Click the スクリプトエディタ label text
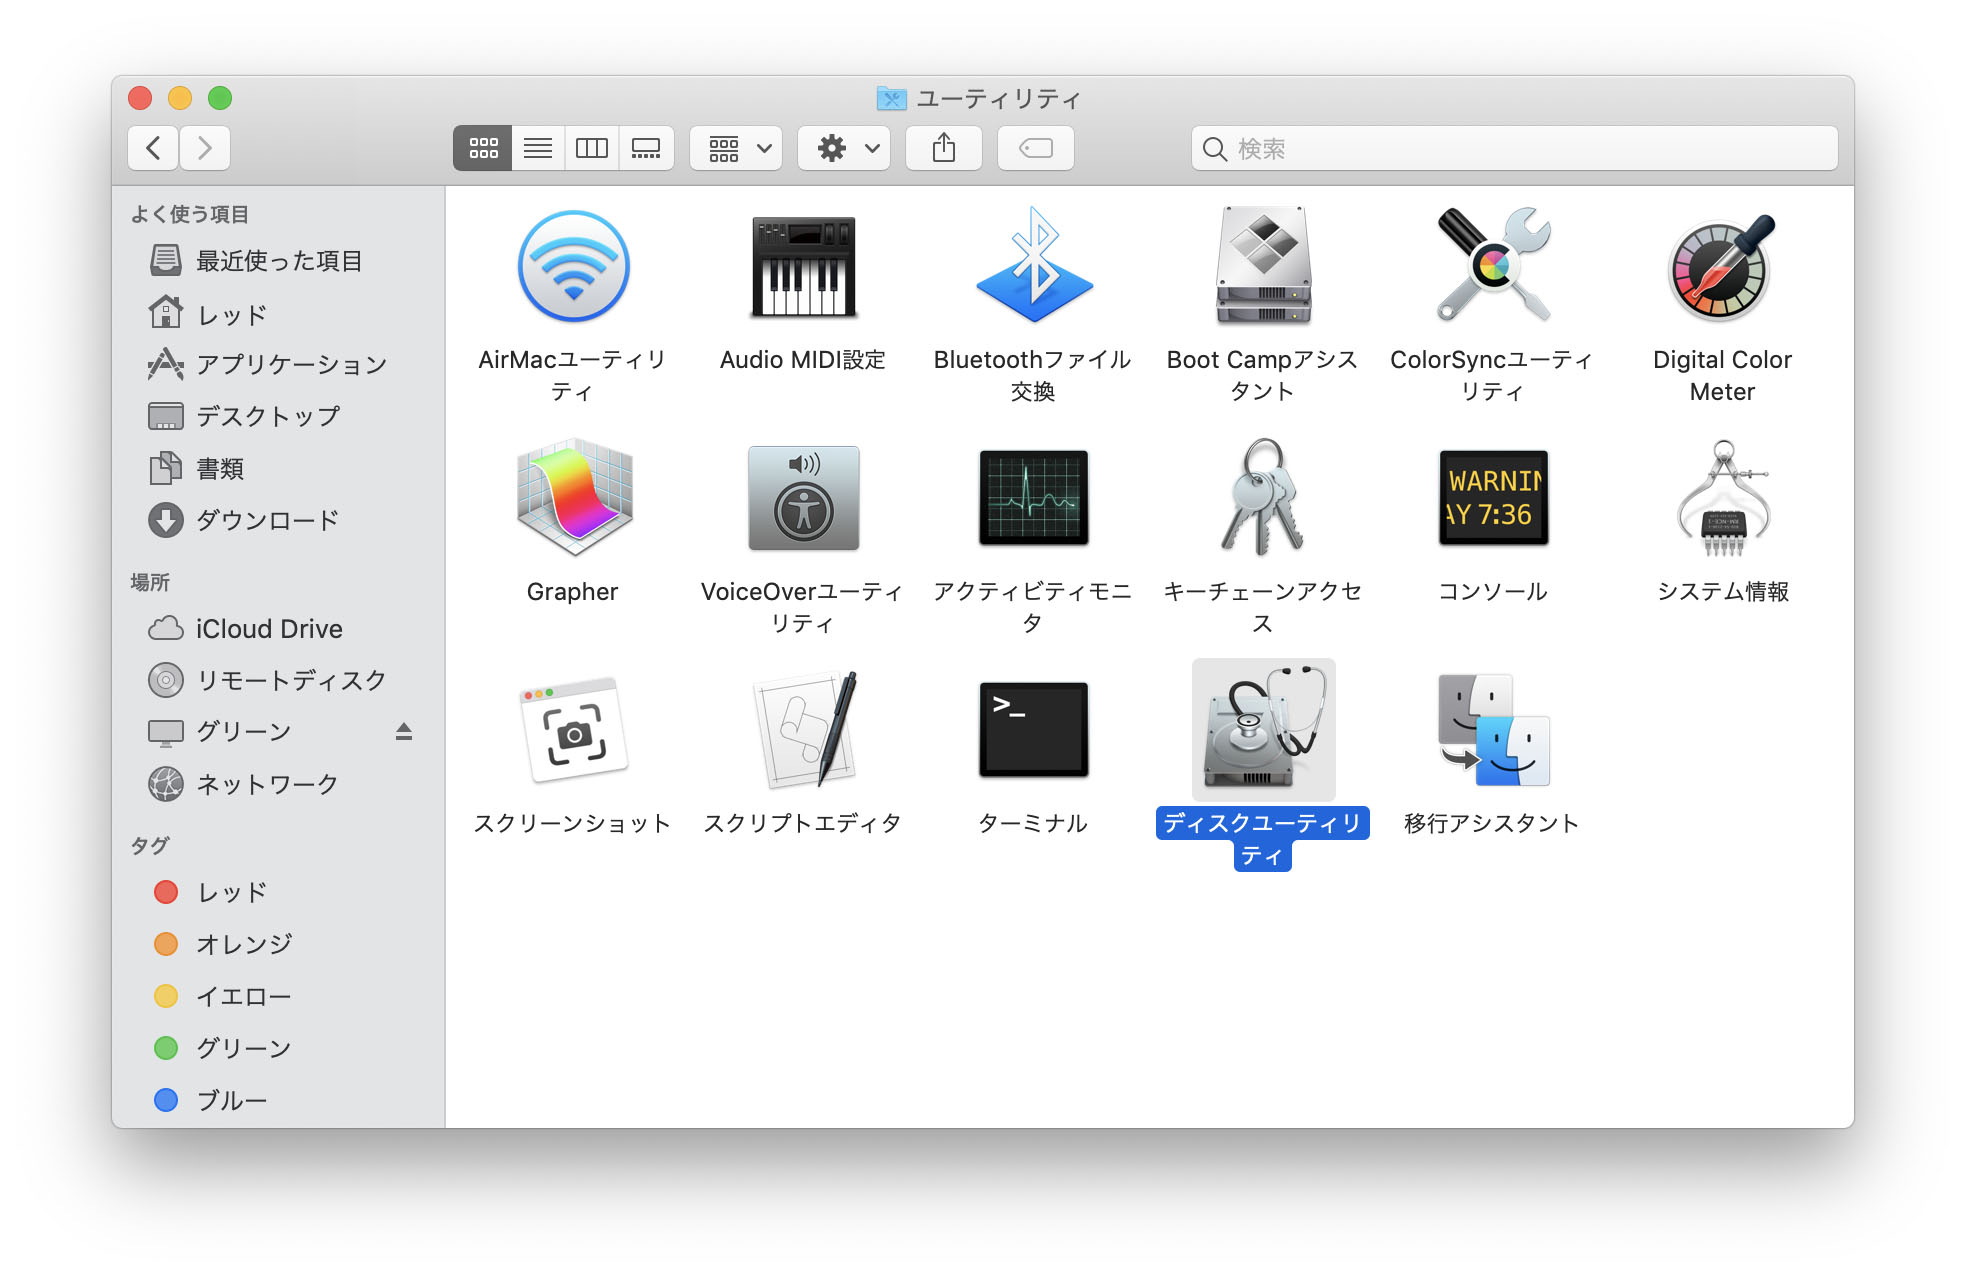Image resolution: width=1966 pixels, height=1276 pixels. [803, 823]
